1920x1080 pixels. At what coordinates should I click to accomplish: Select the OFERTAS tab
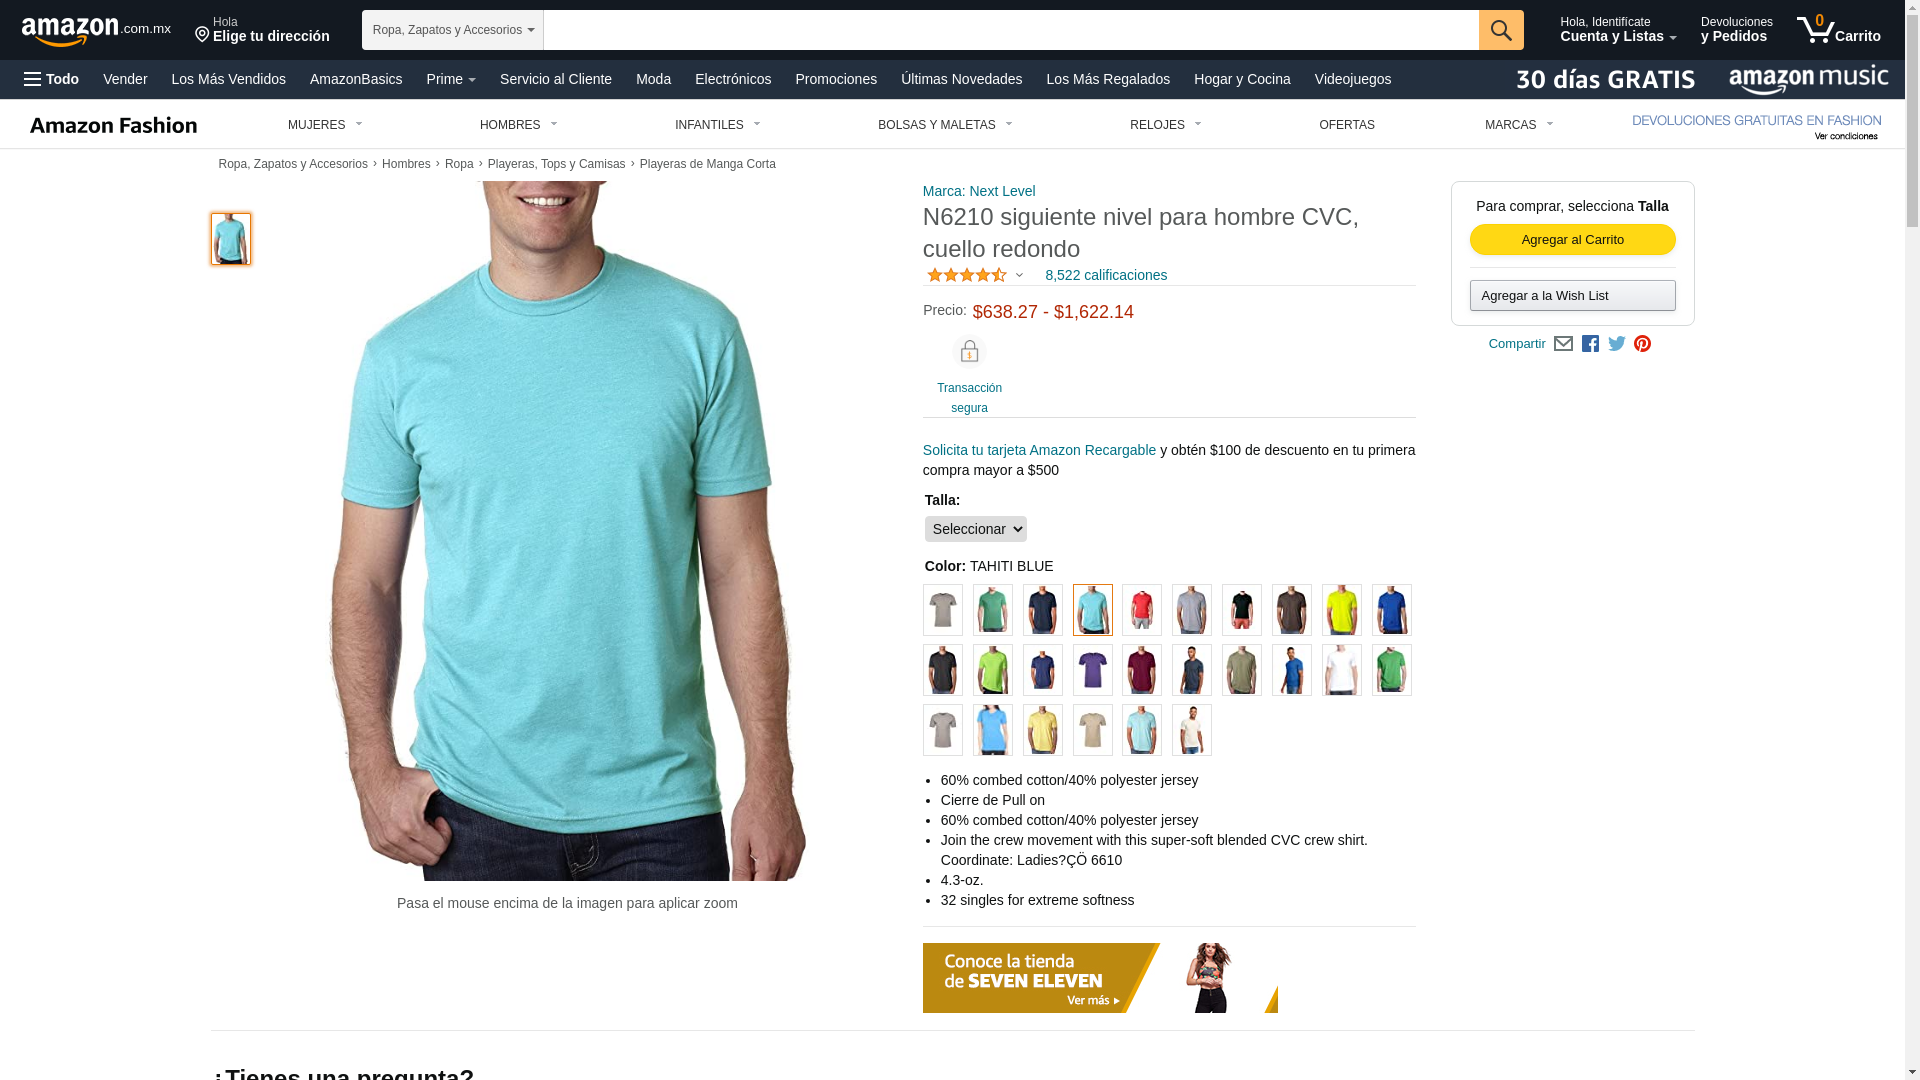point(1346,125)
